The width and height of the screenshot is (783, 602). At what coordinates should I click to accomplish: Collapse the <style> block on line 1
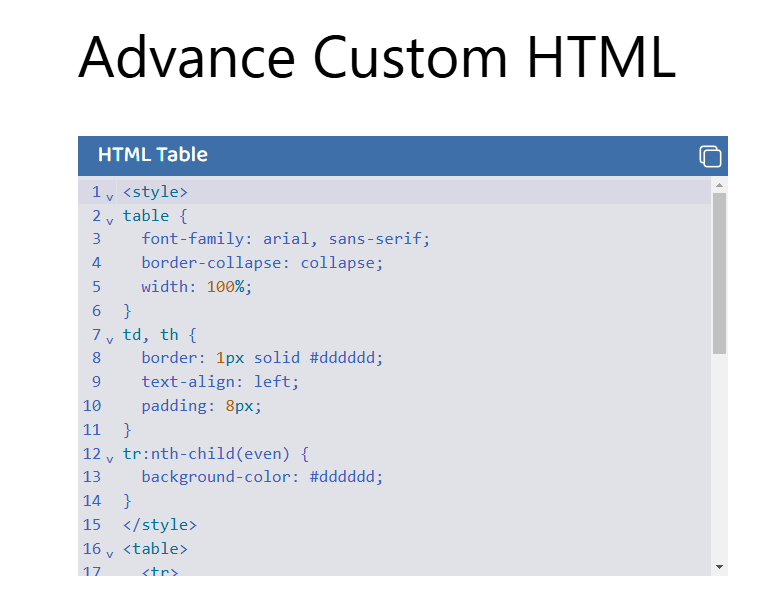point(110,195)
